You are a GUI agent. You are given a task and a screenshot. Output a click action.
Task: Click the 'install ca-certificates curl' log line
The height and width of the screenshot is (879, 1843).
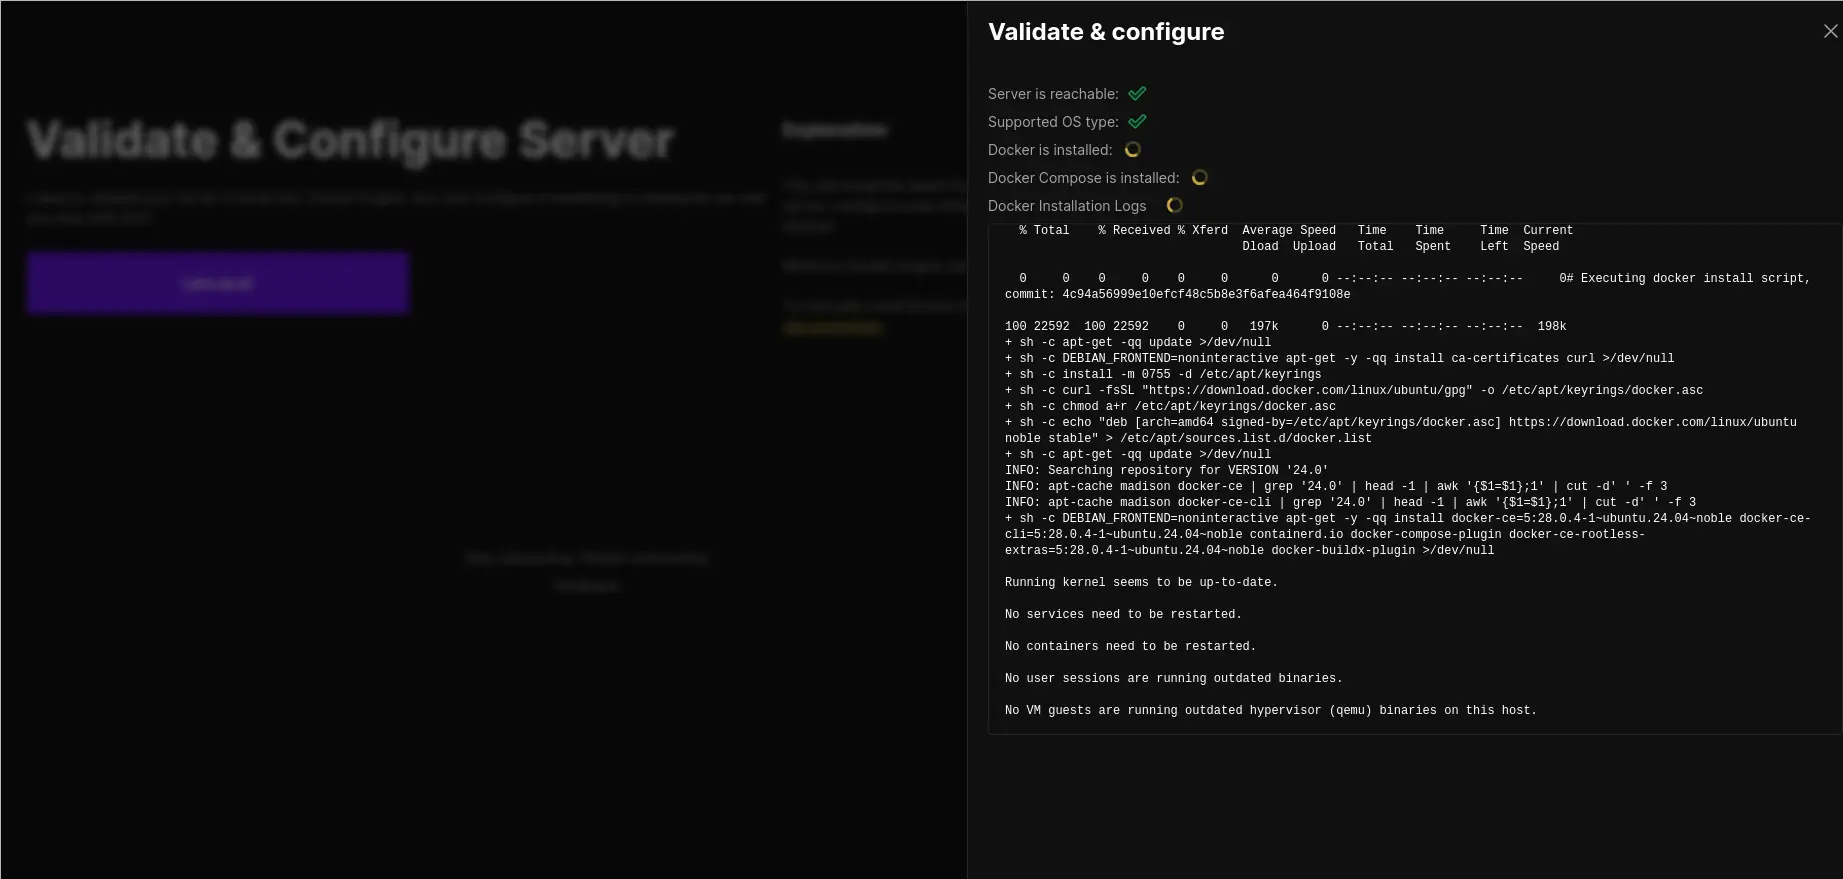click(1339, 358)
